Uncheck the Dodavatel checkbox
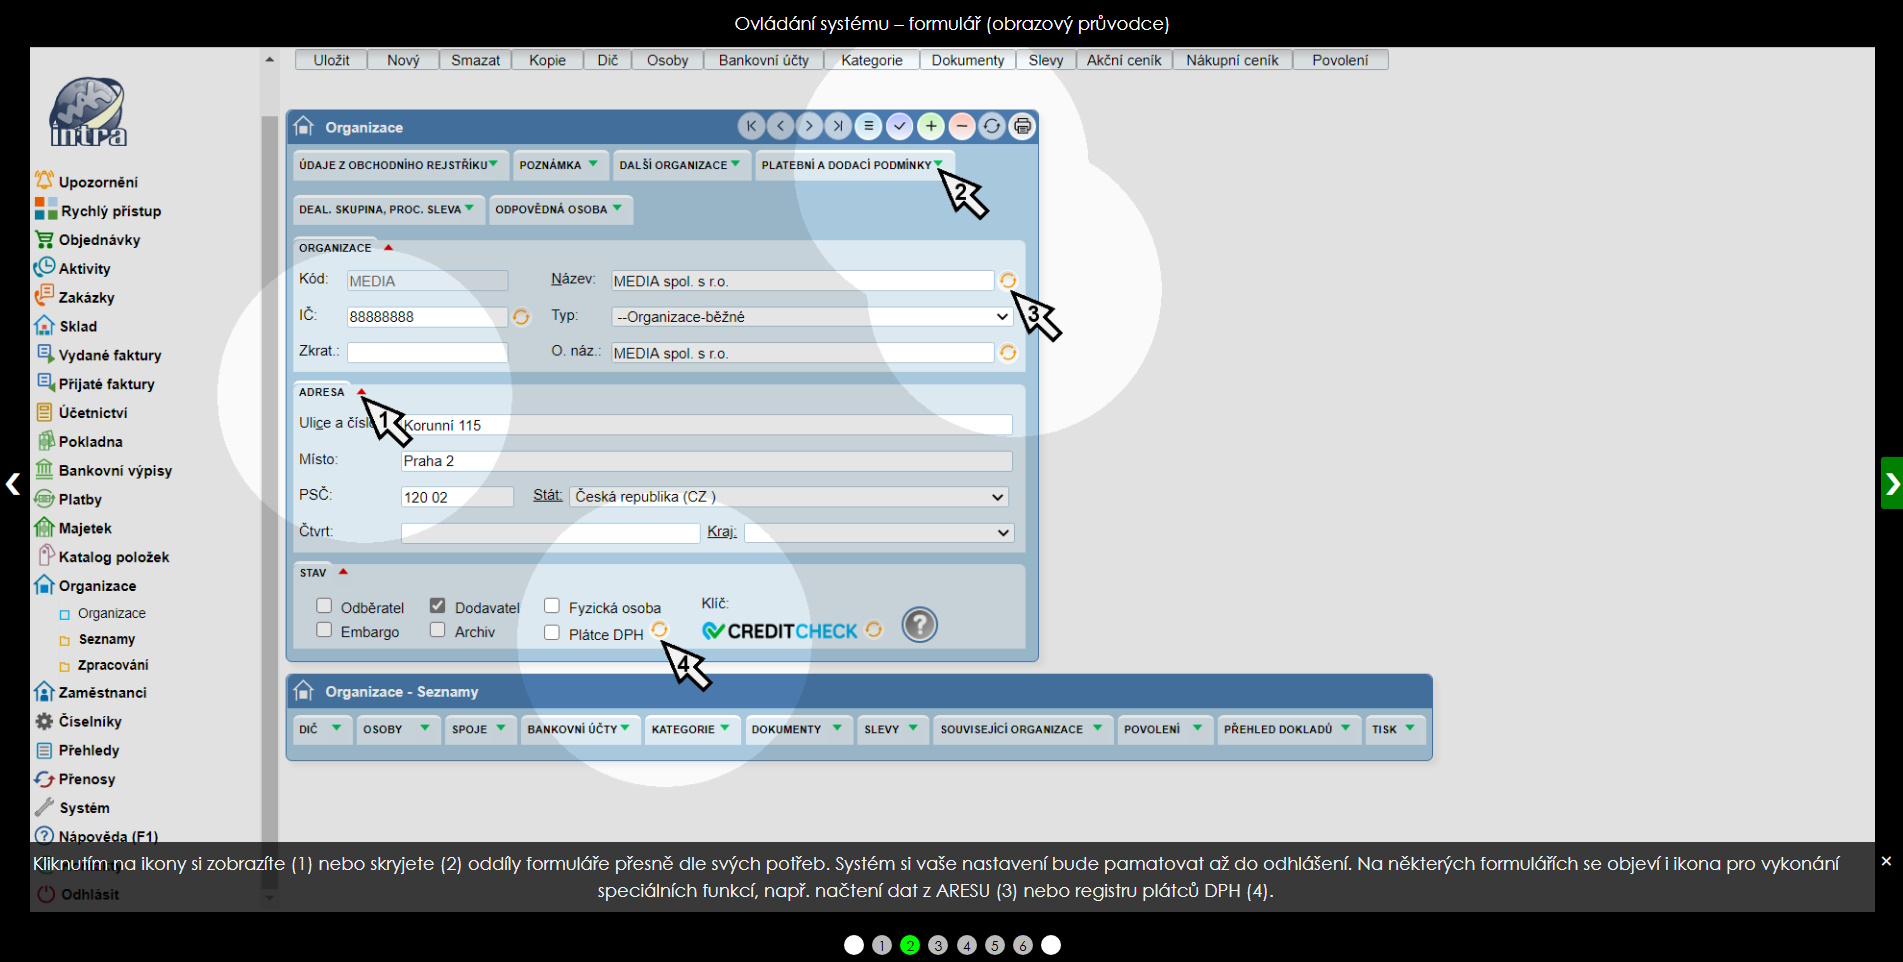 click(438, 606)
